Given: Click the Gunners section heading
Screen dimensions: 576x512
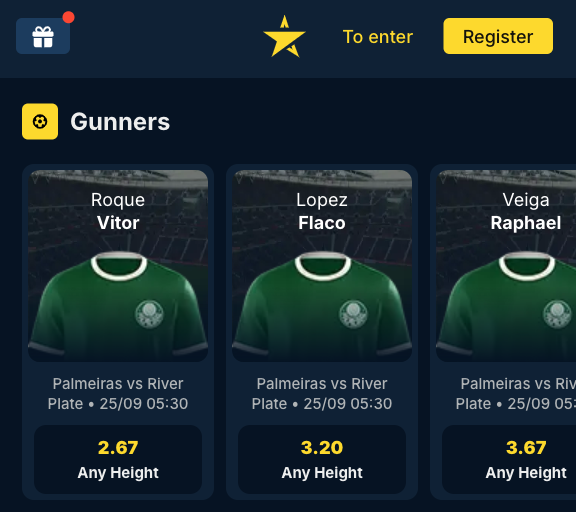Looking at the screenshot, I should coord(120,122).
